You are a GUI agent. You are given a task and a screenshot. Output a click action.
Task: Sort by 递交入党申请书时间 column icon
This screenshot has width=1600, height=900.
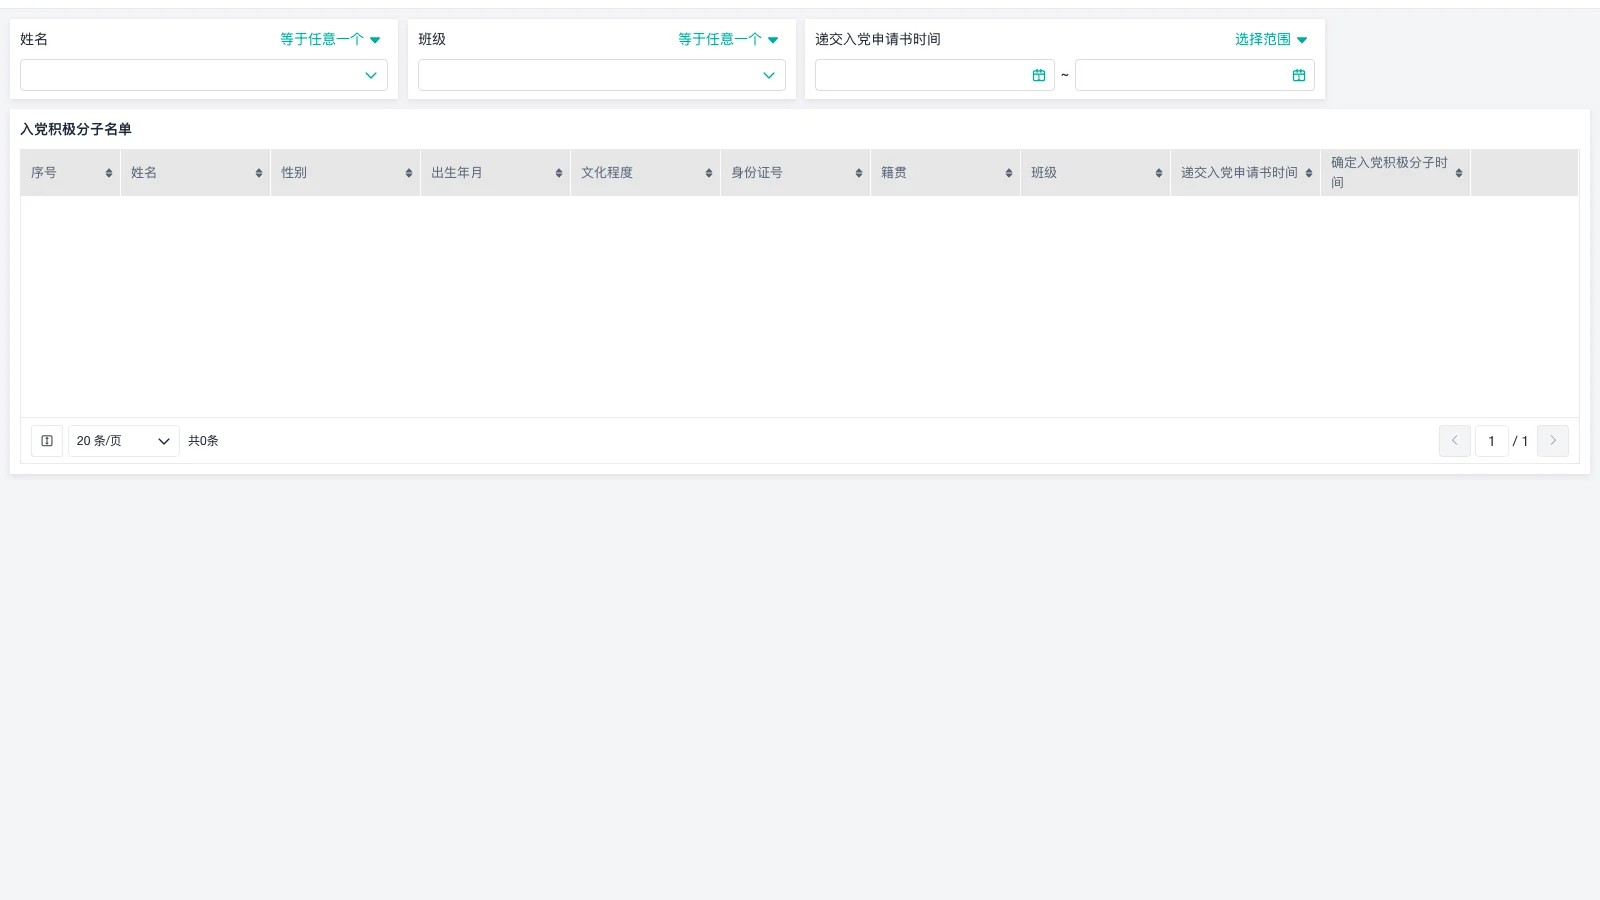[1309, 173]
